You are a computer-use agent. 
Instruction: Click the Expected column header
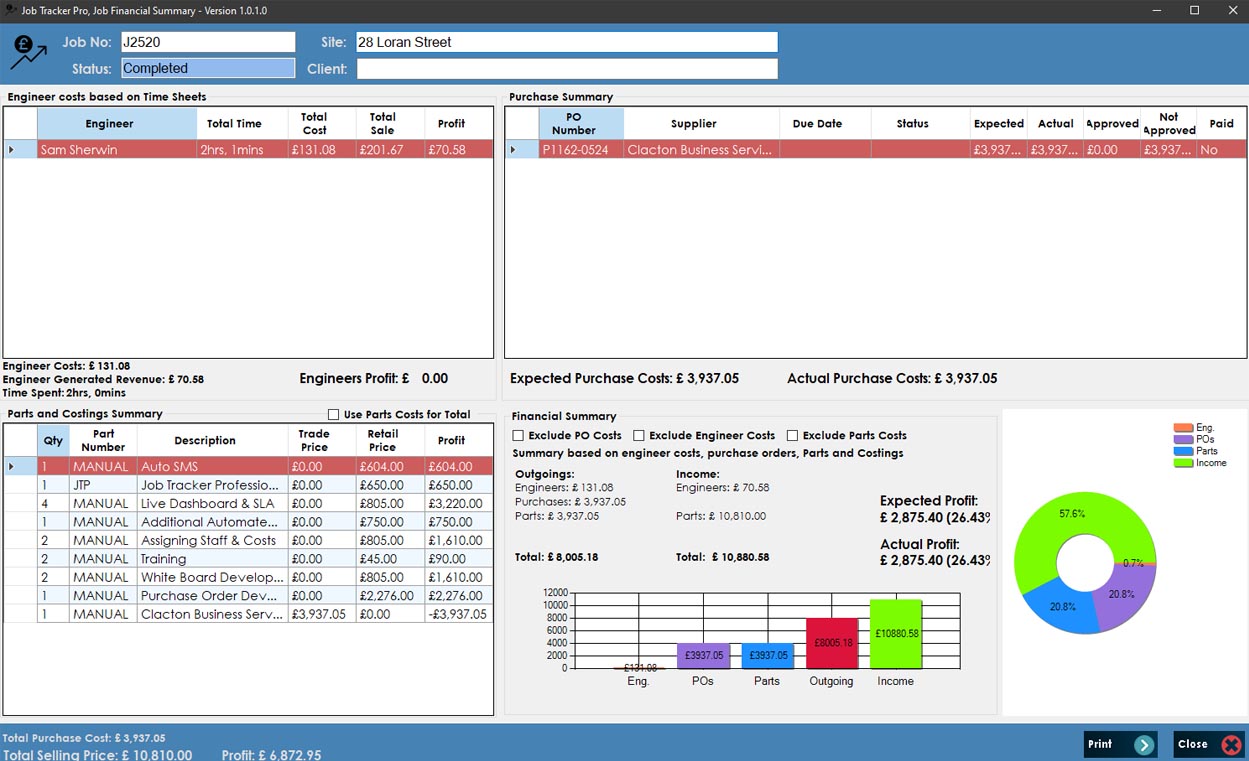[998, 124]
